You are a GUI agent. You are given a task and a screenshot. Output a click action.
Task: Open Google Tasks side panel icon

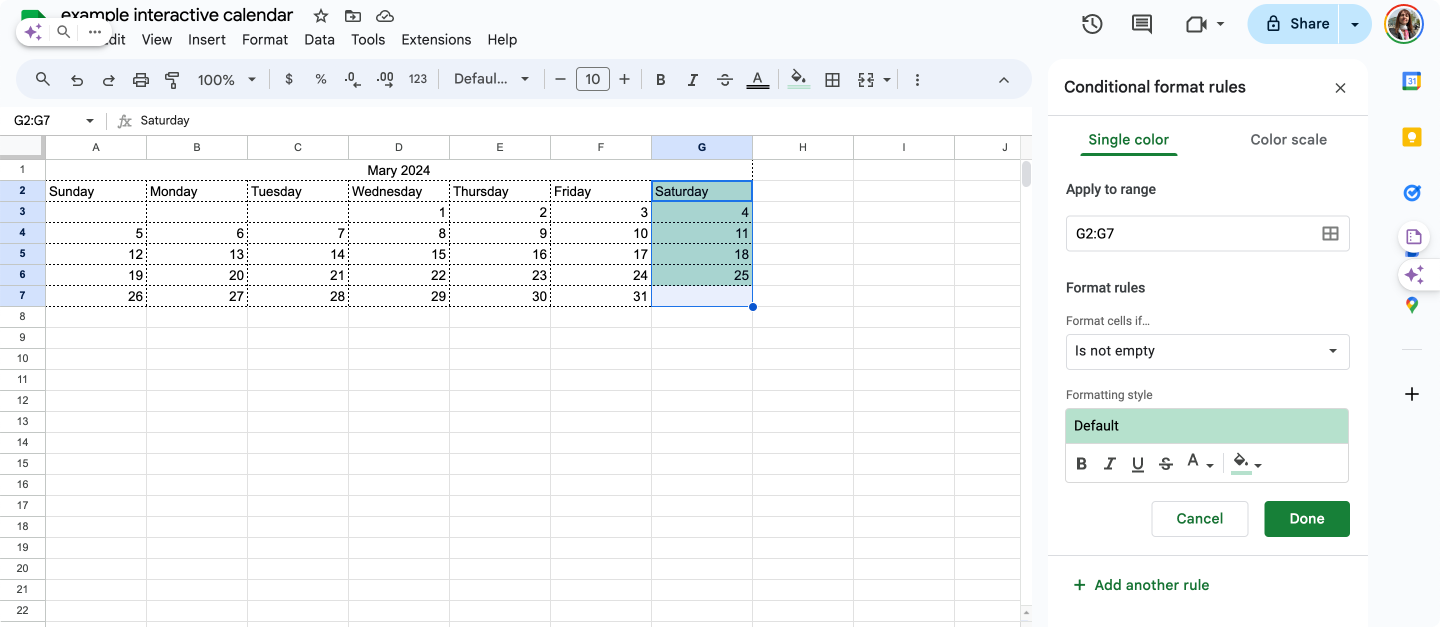(x=1412, y=193)
